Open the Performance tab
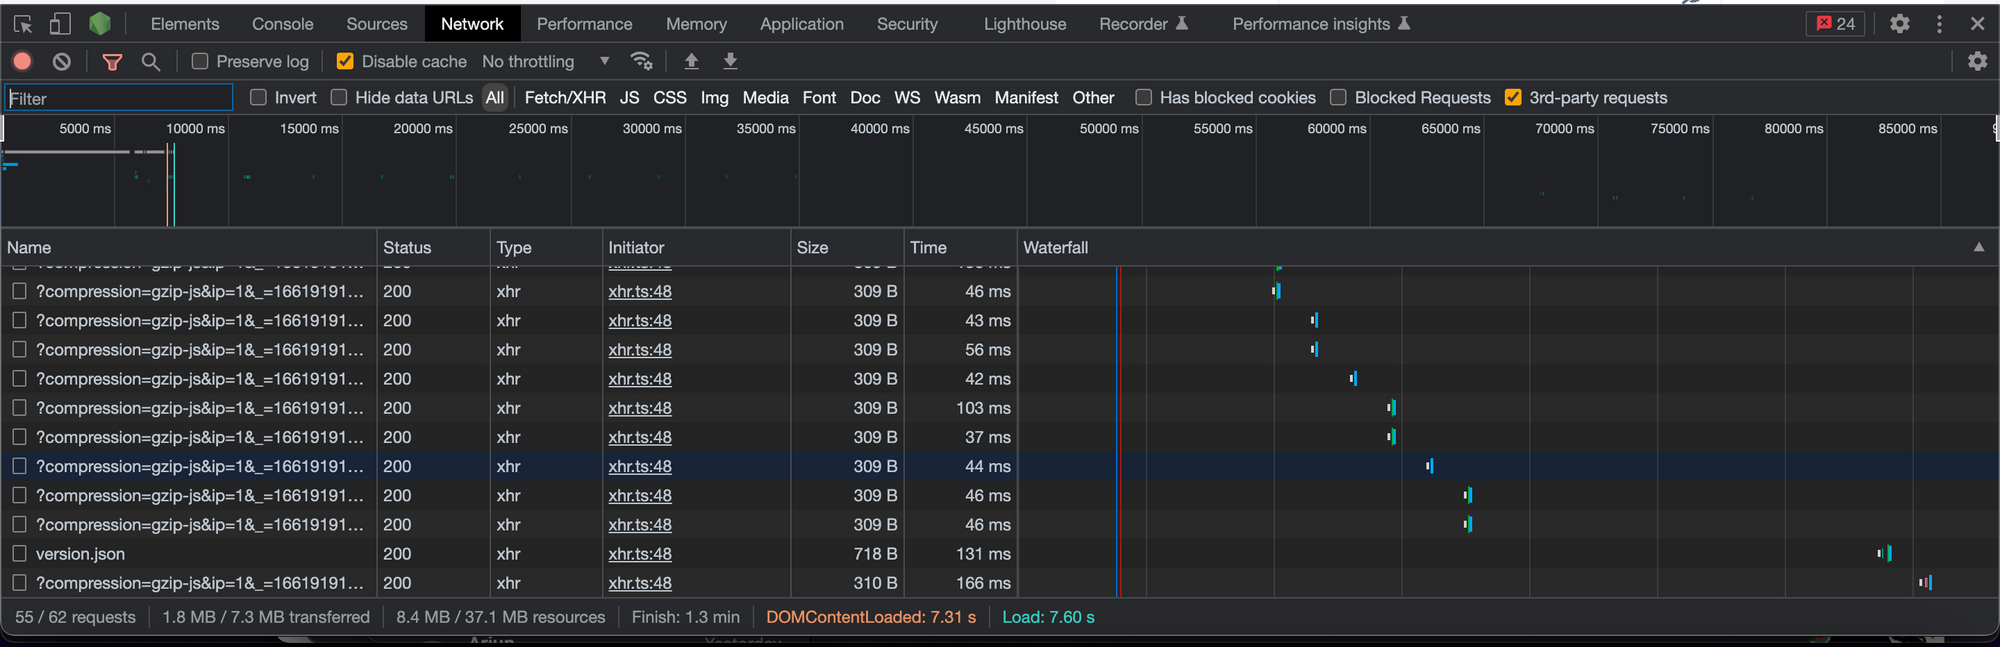2000x647 pixels. 584,24
